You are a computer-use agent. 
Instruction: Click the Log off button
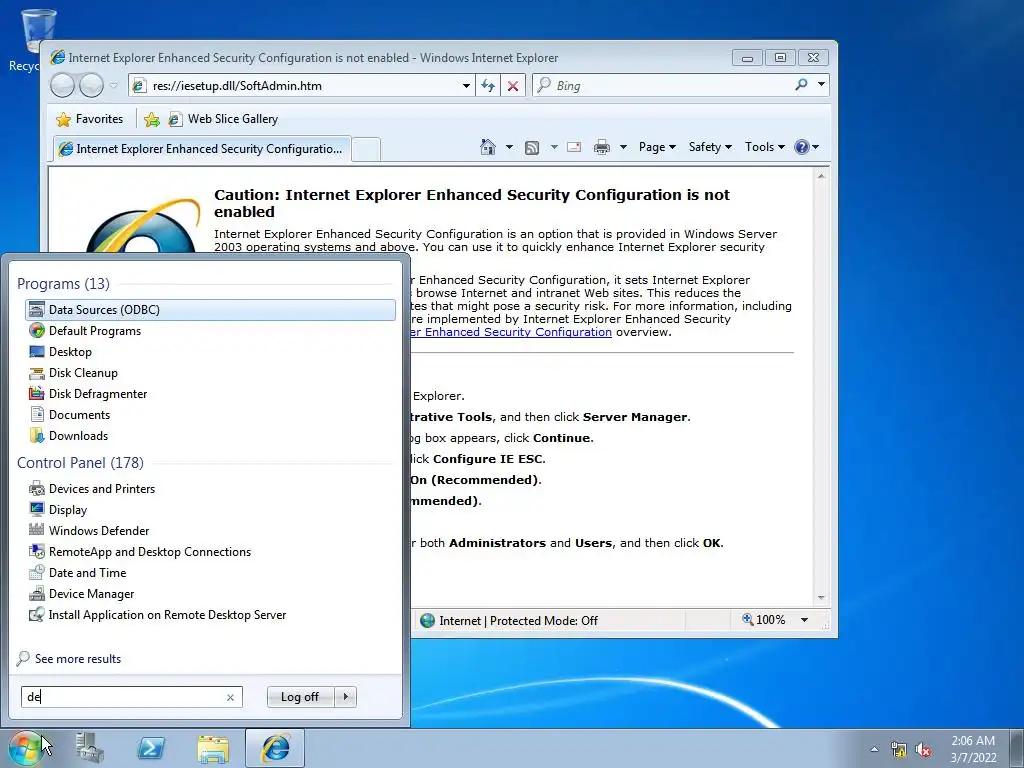pyautogui.click(x=300, y=697)
